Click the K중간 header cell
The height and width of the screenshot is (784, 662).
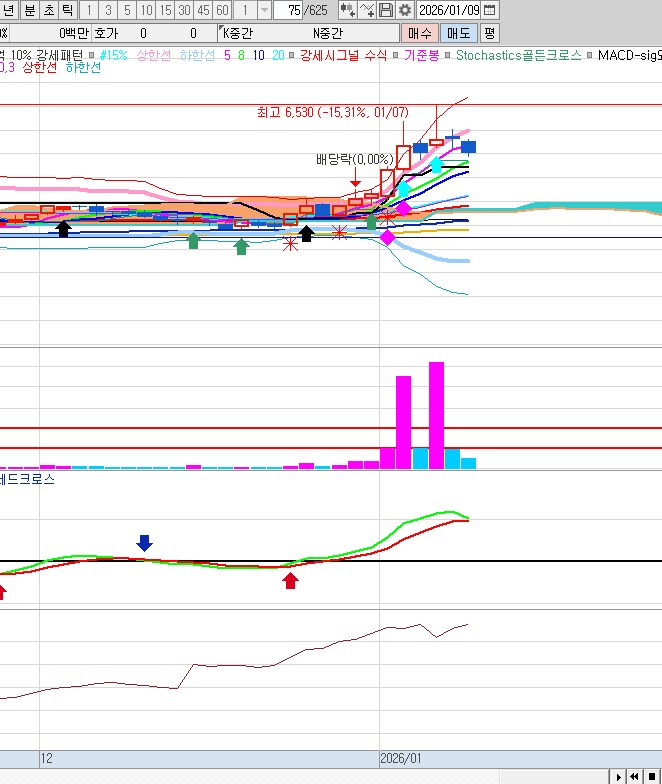[x=238, y=33]
